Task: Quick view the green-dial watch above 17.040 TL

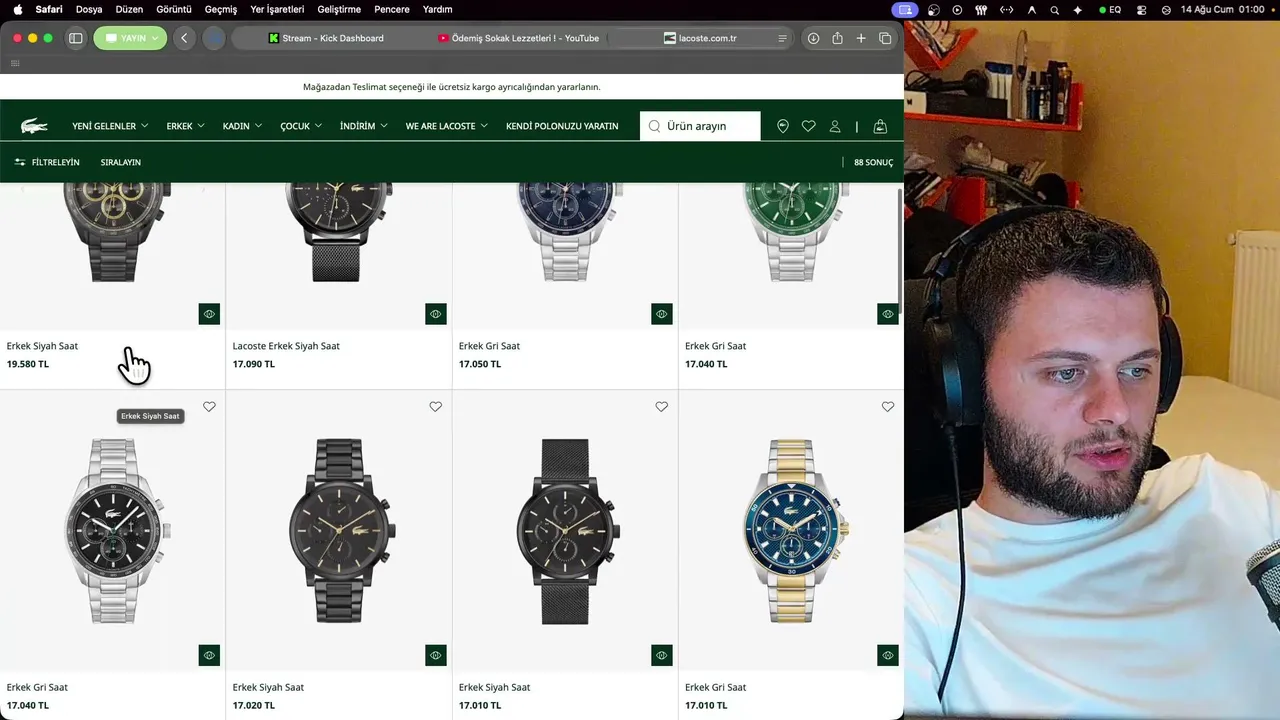Action: [887, 314]
